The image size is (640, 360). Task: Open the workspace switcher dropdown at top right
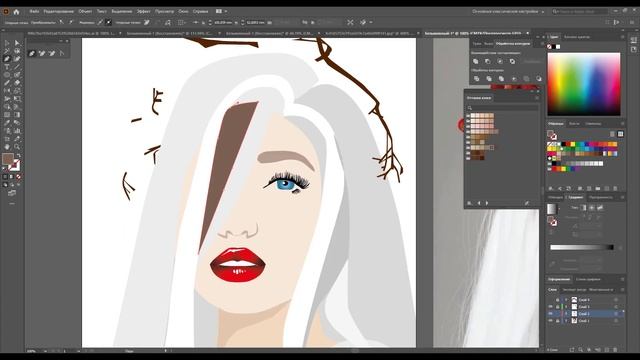(508, 11)
